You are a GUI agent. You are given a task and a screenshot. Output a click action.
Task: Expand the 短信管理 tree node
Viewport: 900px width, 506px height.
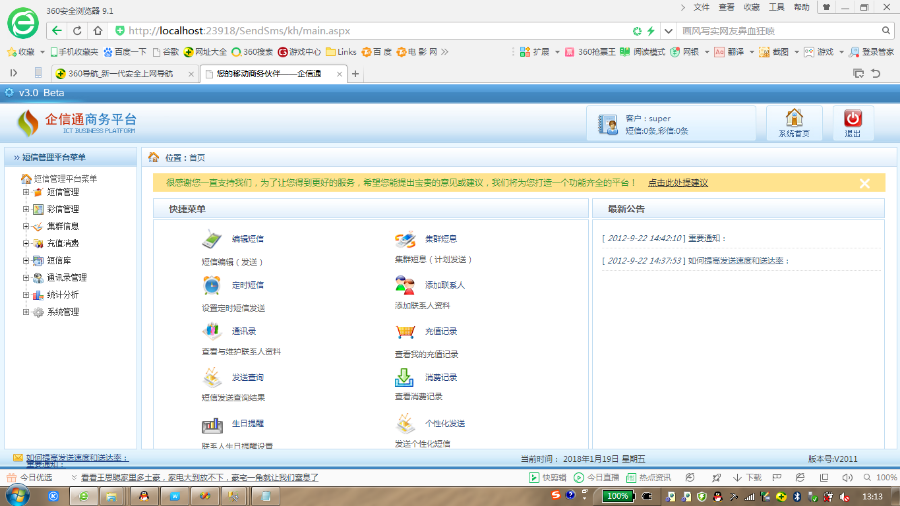[26, 192]
